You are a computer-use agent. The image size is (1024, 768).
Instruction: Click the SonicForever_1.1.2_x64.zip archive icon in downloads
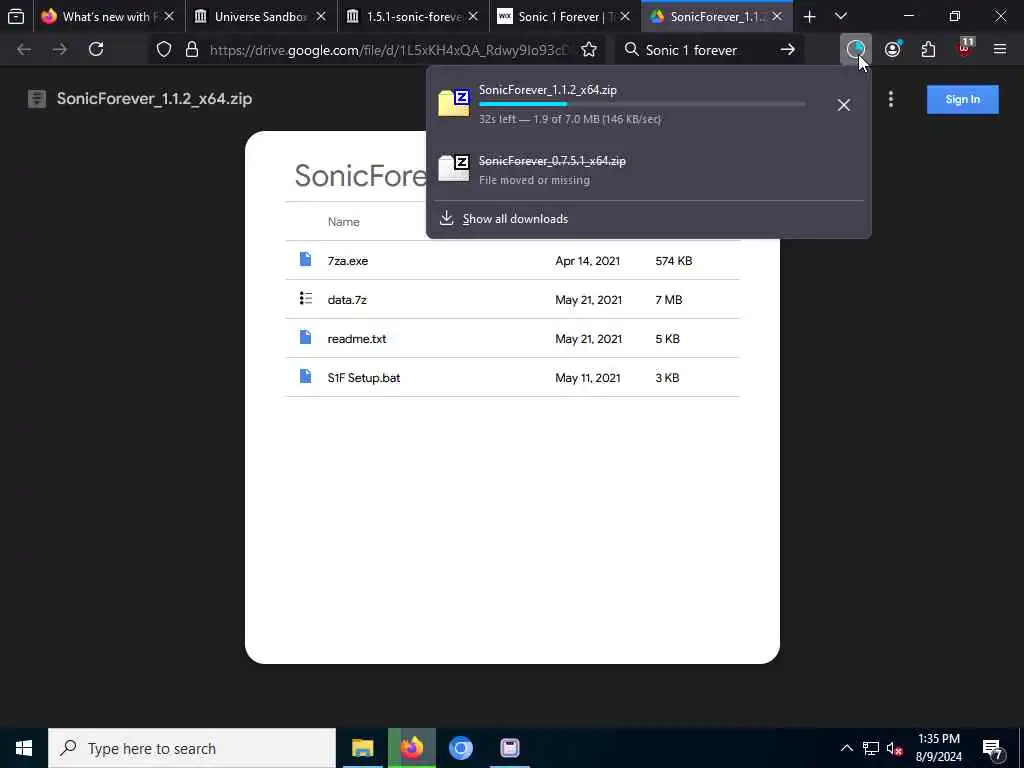pos(454,103)
